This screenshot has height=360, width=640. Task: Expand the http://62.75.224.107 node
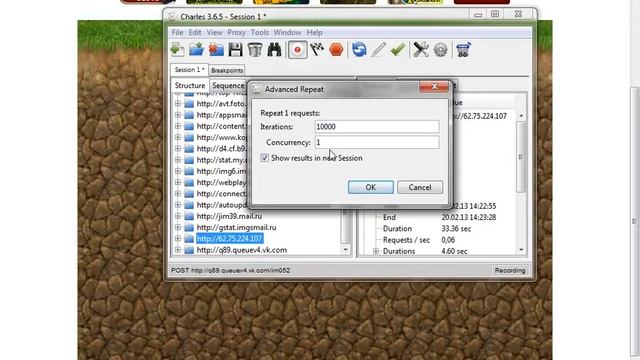click(x=178, y=238)
